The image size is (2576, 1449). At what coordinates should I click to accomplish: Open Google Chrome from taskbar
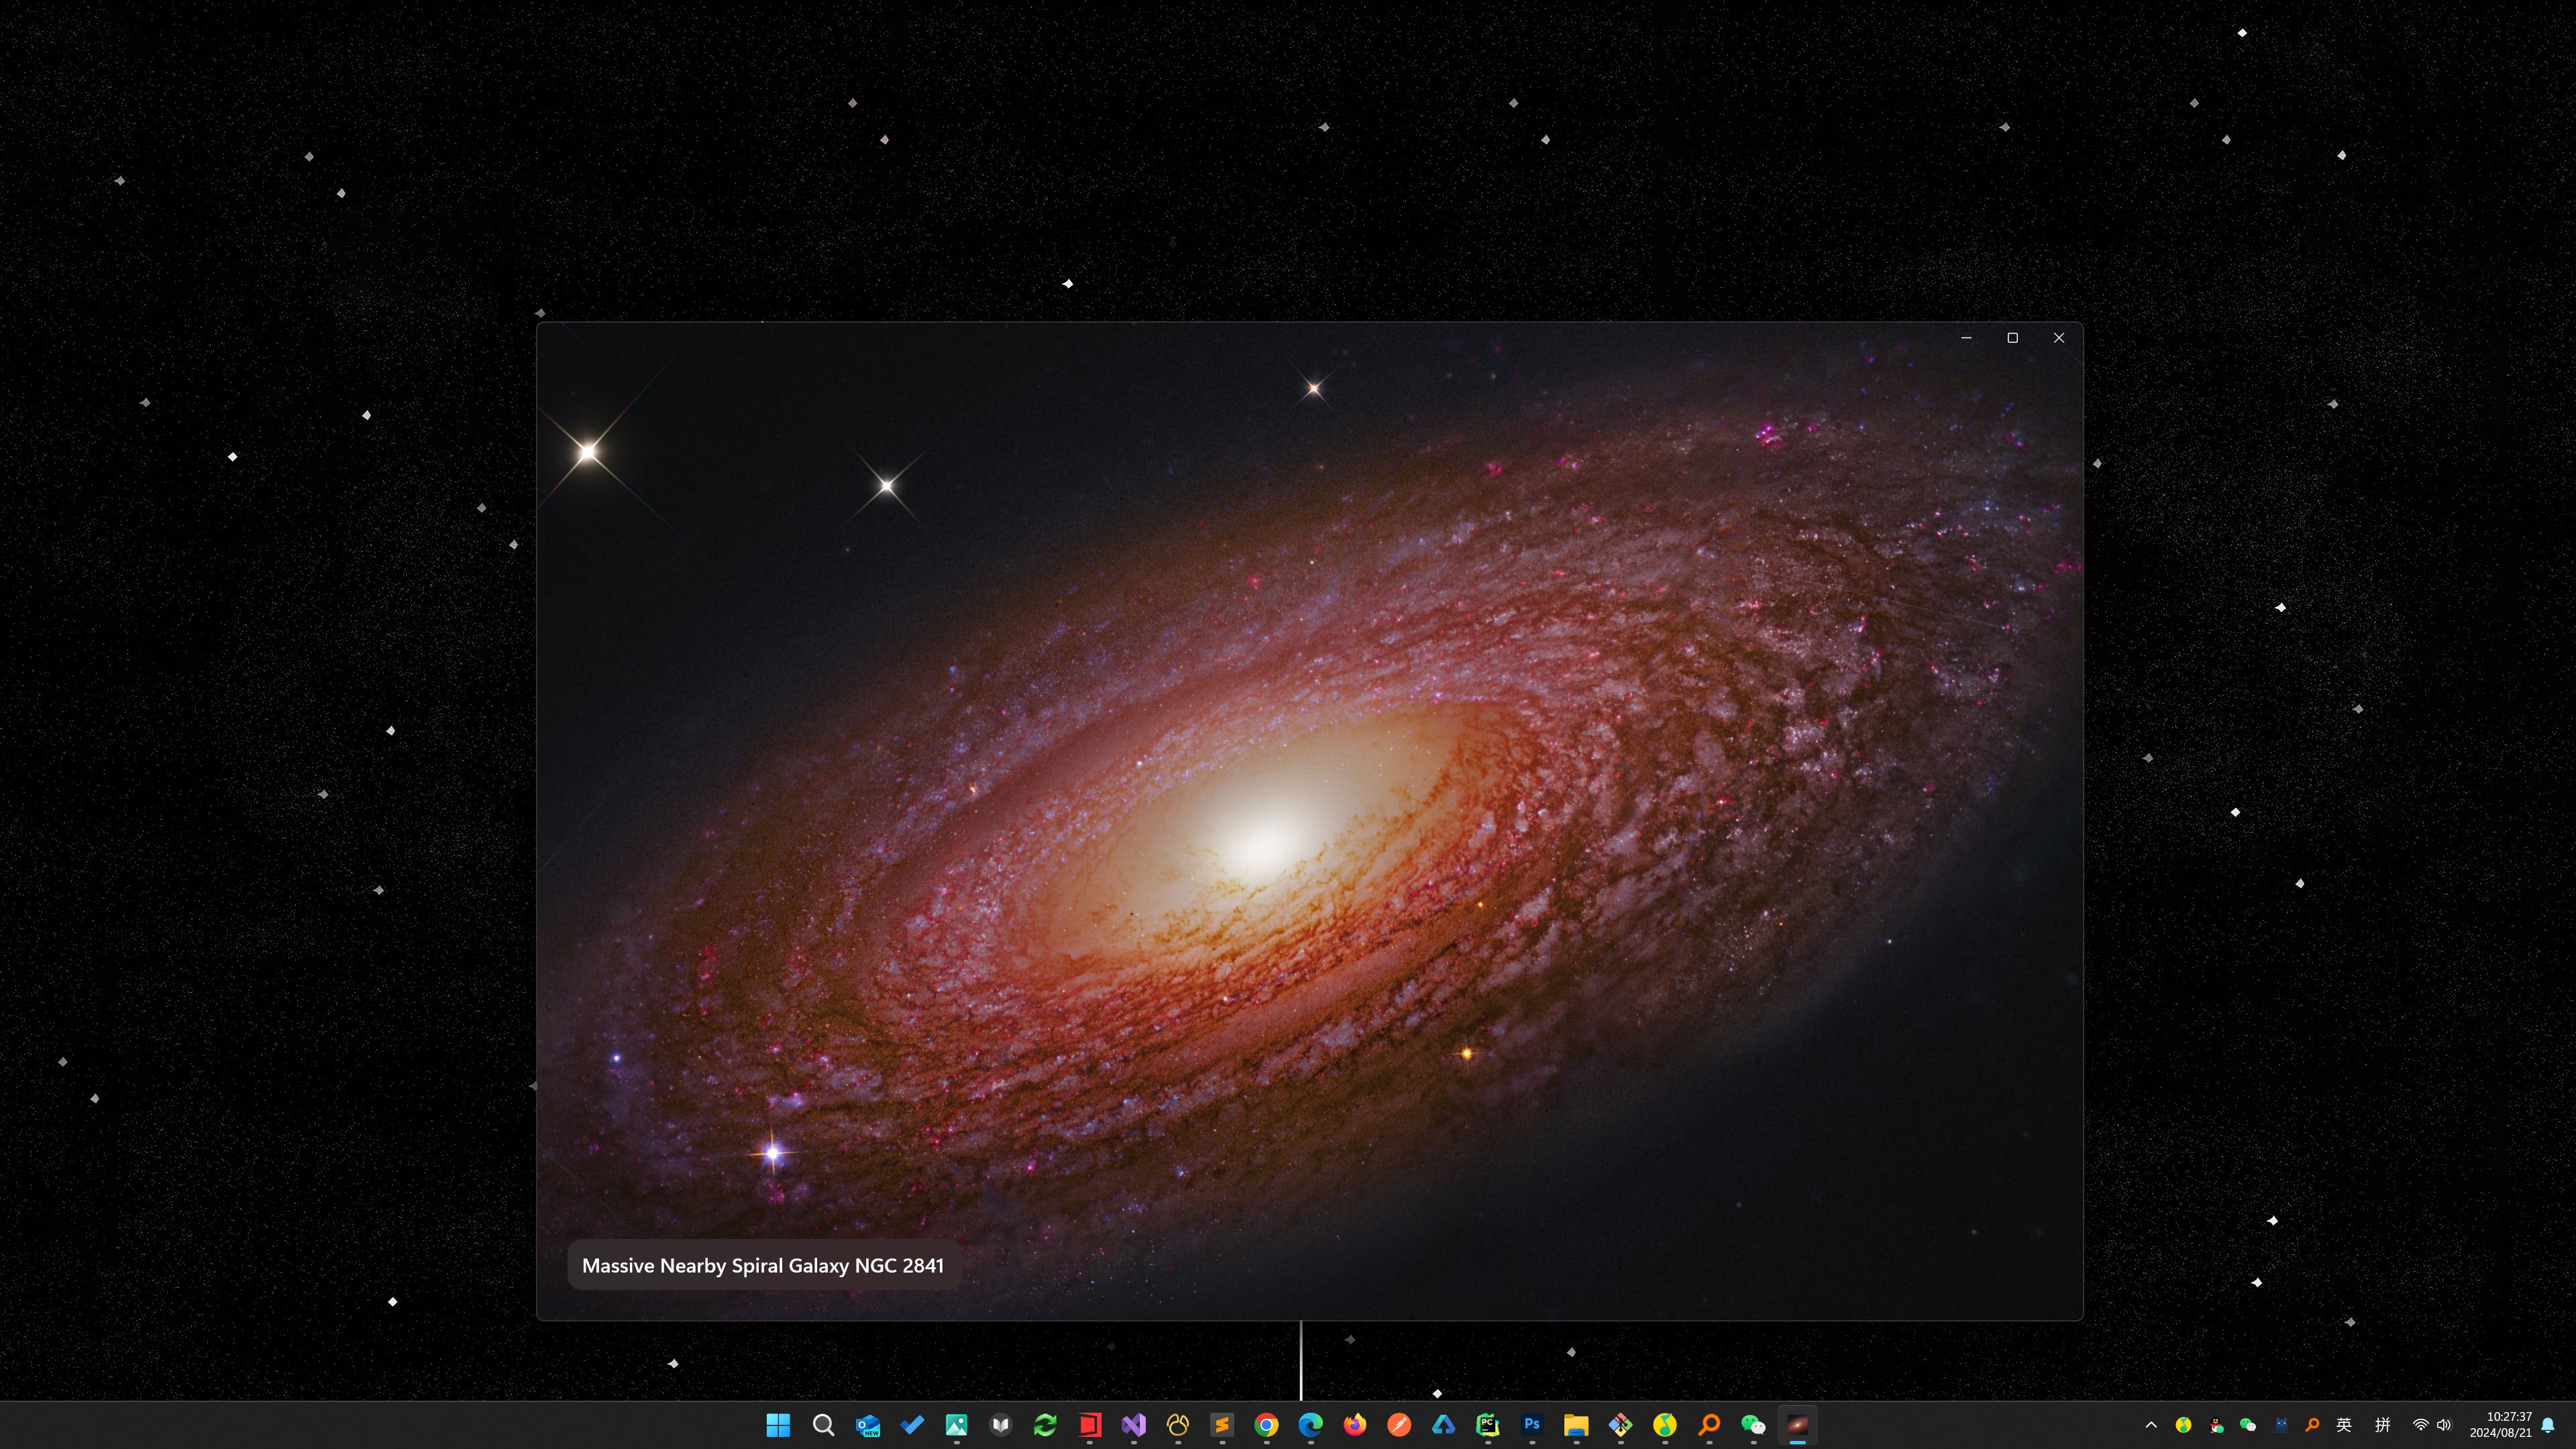click(x=1266, y=1425)
